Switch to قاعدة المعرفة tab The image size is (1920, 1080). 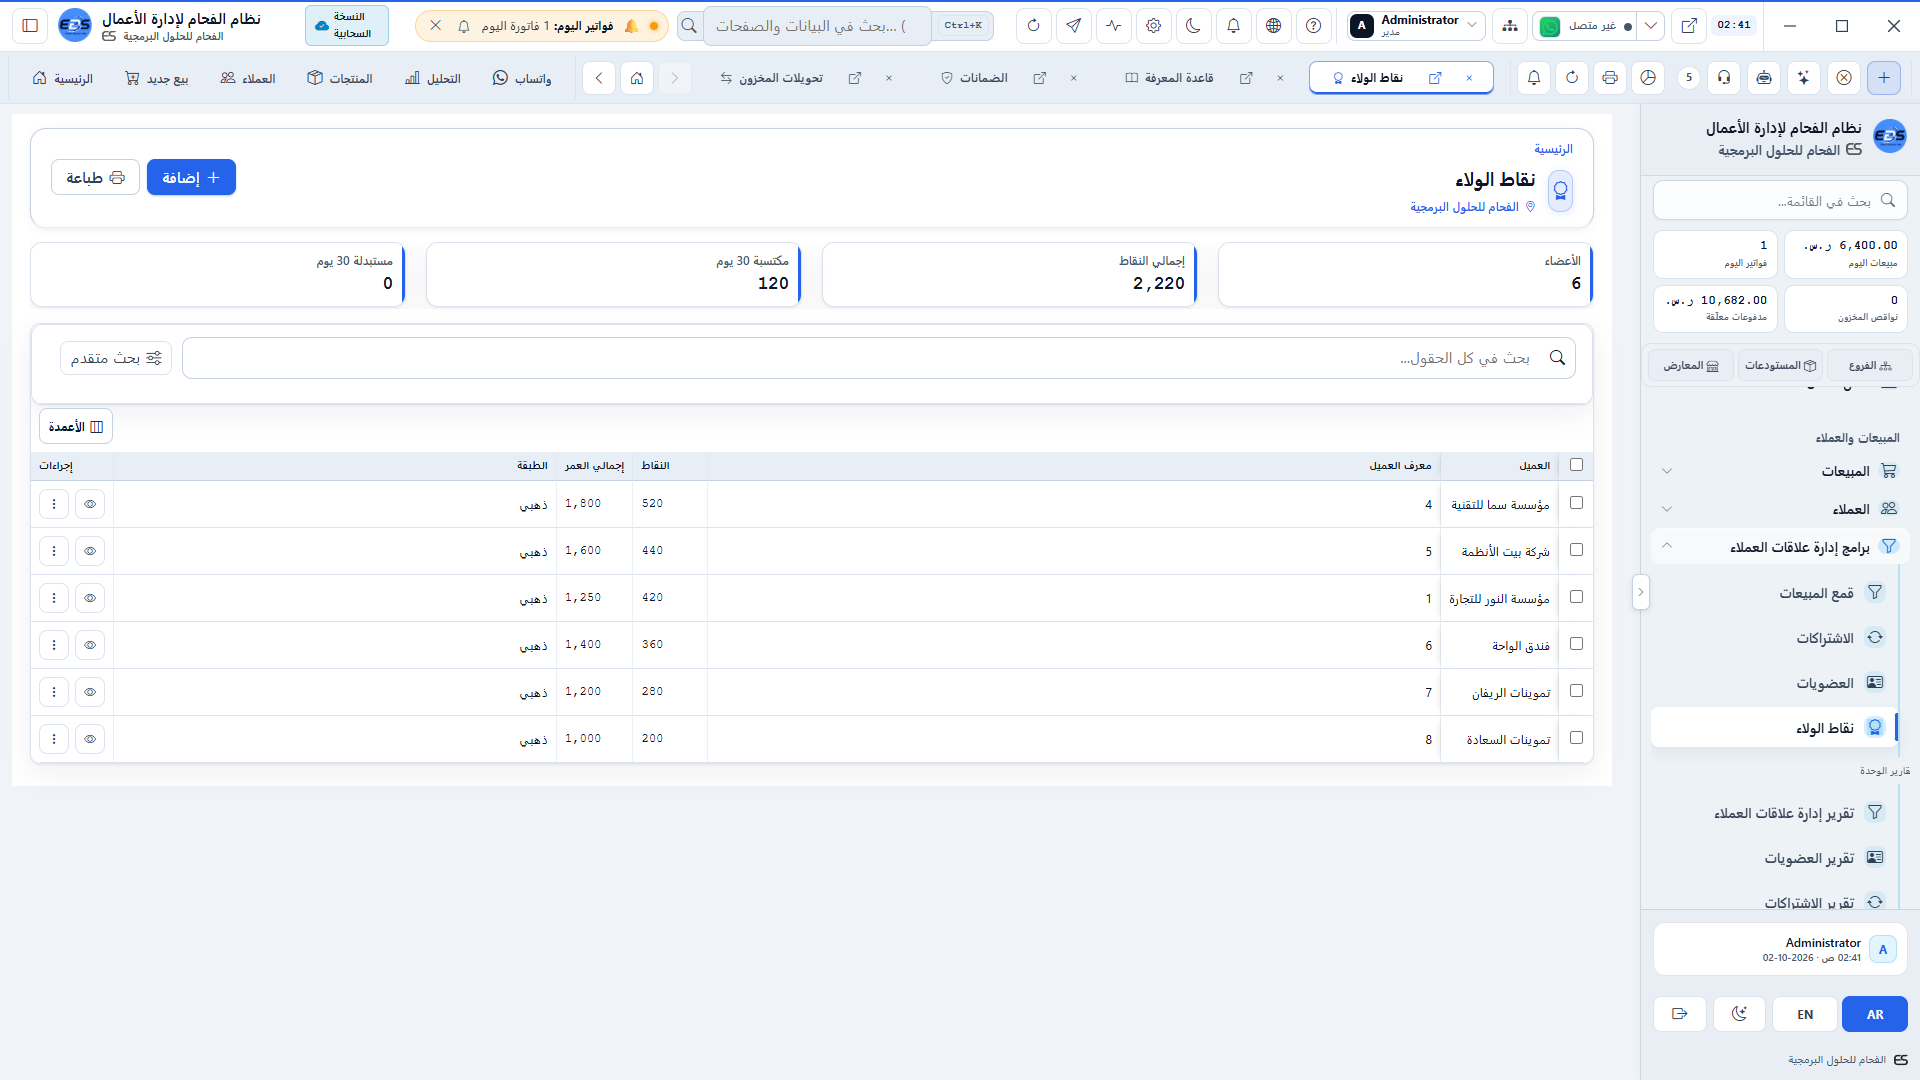[x=1169, y=78]
